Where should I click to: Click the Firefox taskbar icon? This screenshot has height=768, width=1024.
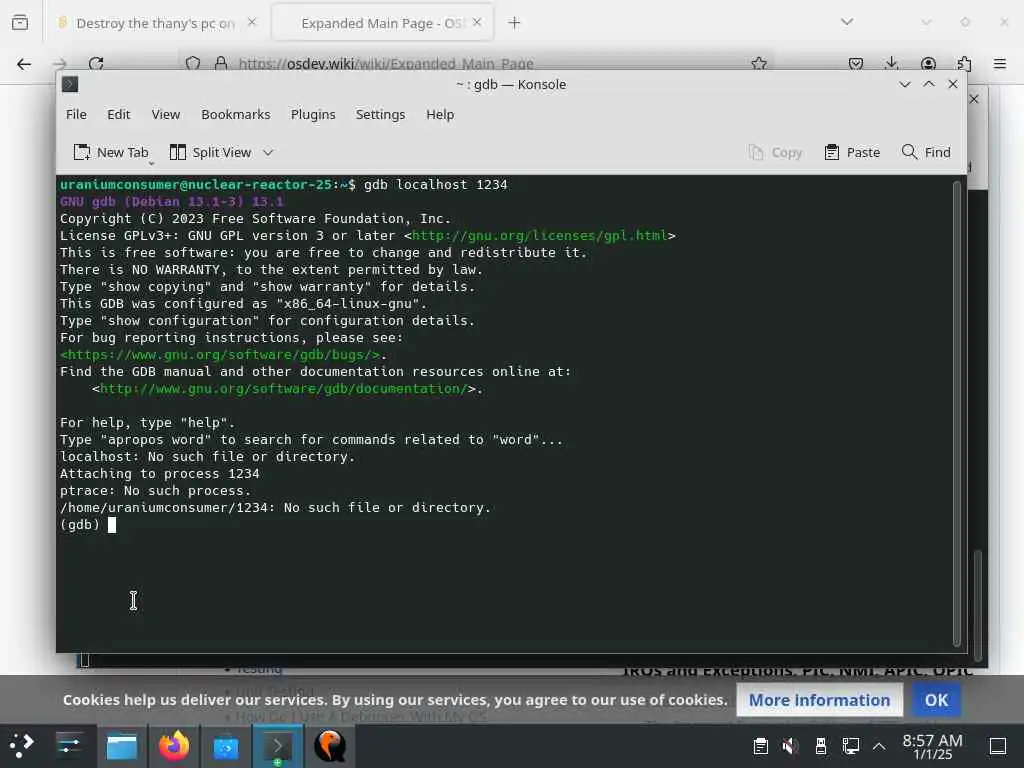tap(174, 746)
